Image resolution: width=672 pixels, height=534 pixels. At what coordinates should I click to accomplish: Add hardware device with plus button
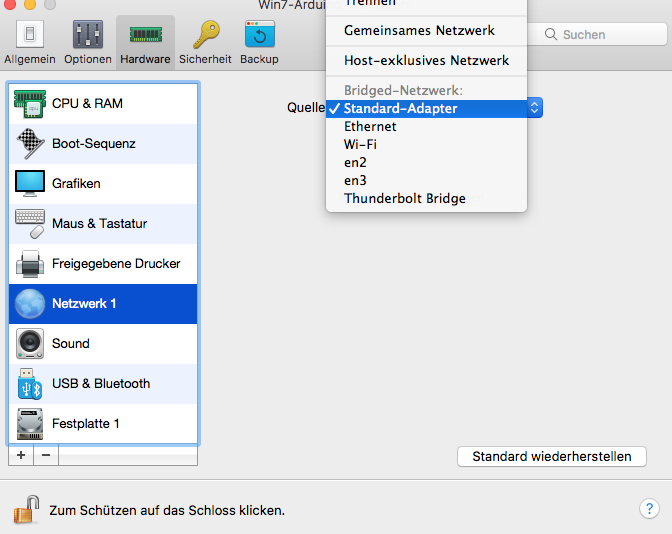(x=21, y=455)
